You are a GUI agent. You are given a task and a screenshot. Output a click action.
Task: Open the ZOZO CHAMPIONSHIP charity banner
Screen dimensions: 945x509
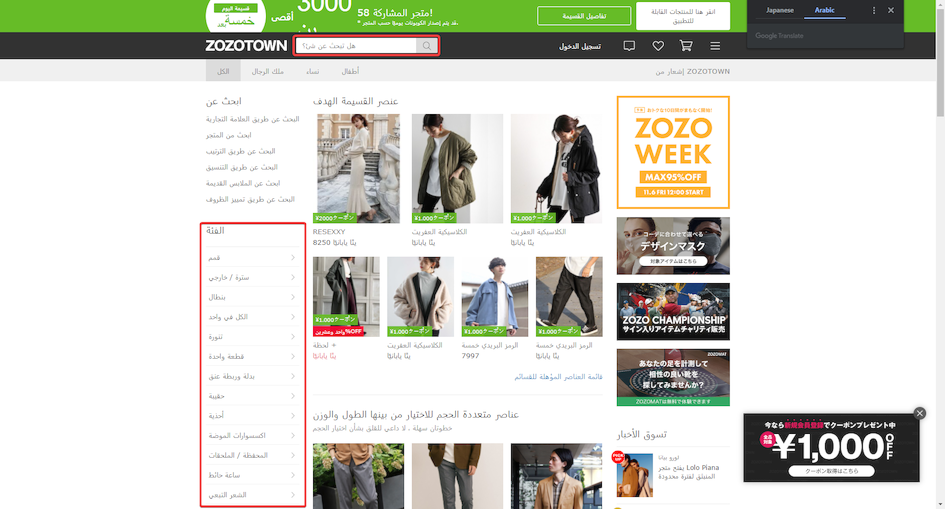coord(673,311)
